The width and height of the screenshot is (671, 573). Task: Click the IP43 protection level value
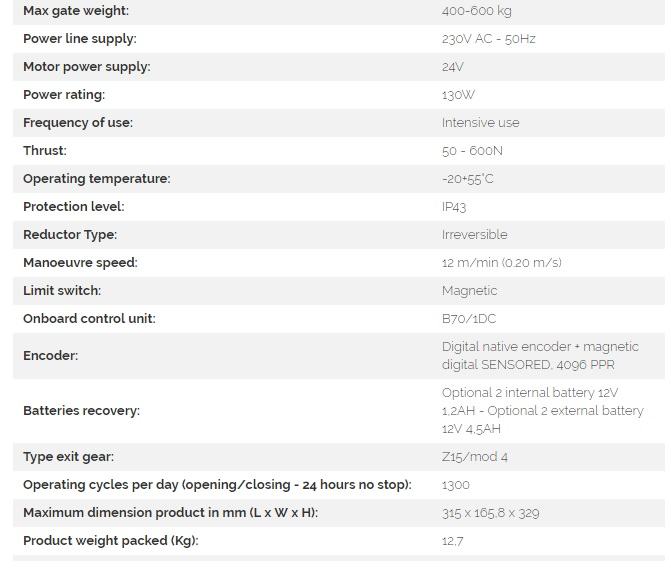point(454,207)
